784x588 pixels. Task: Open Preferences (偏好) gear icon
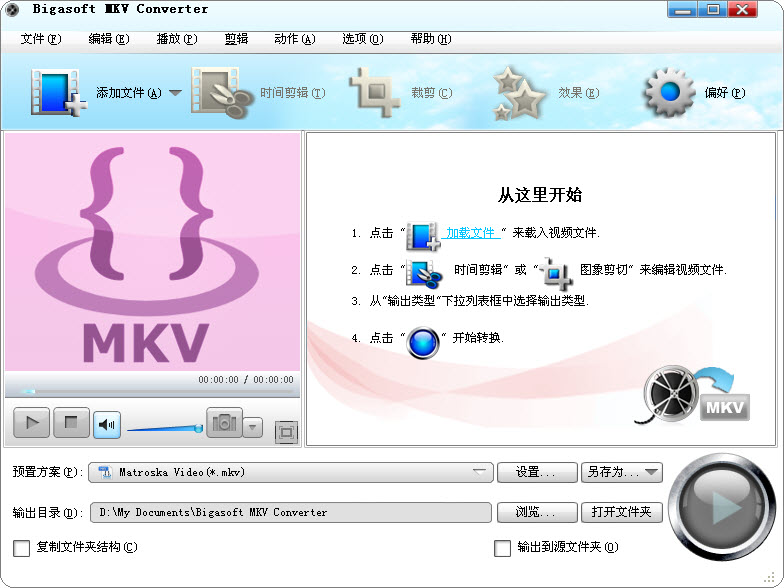[670, 92]
